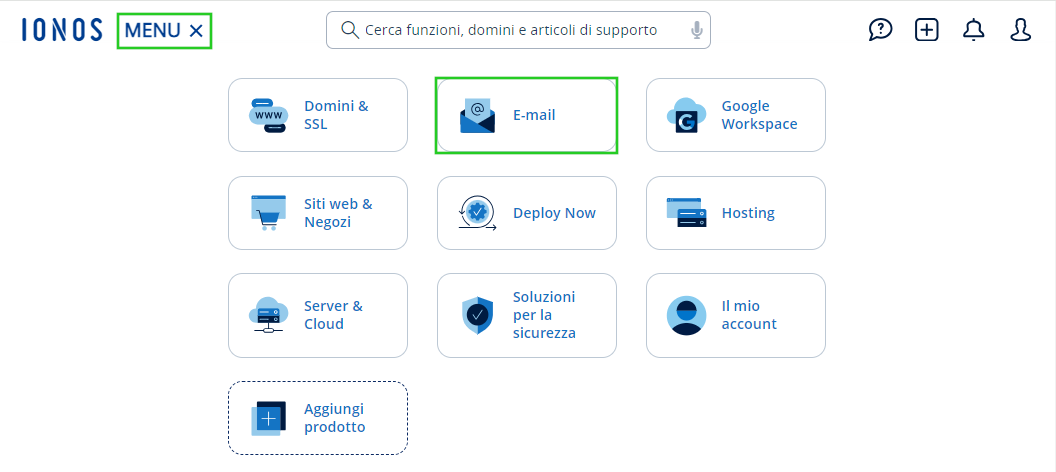The width and height of the screenshot is (1056, 472).
Task: Open the Deploy Now label
Action: 554,213
